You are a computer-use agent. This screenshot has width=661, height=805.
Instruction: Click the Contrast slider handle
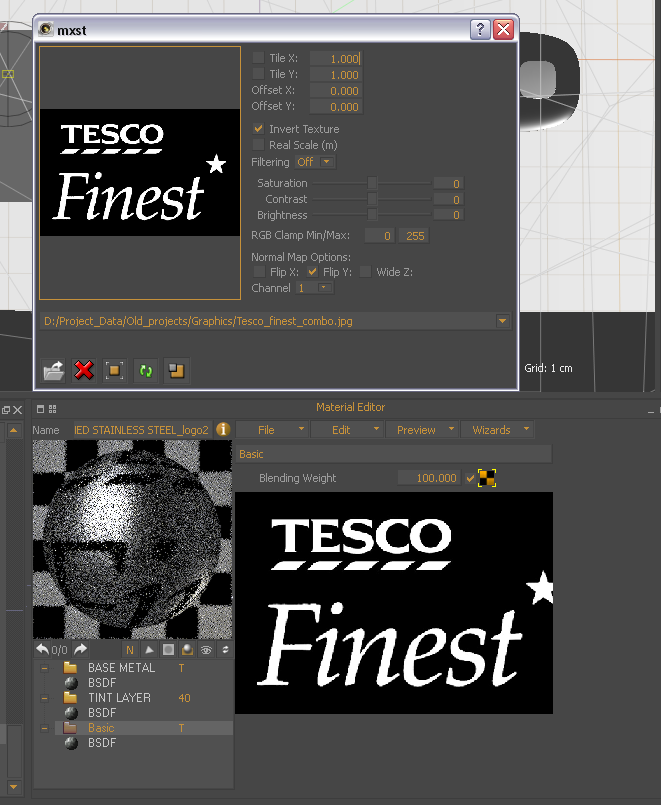[x=372, y=199]
